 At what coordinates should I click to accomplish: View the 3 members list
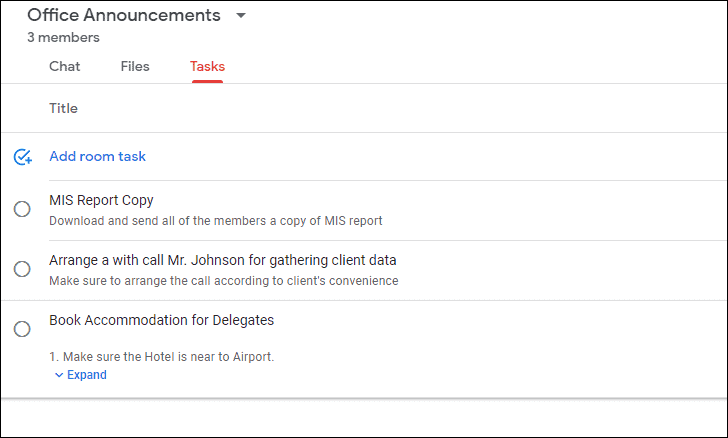(x=63, y=37)
